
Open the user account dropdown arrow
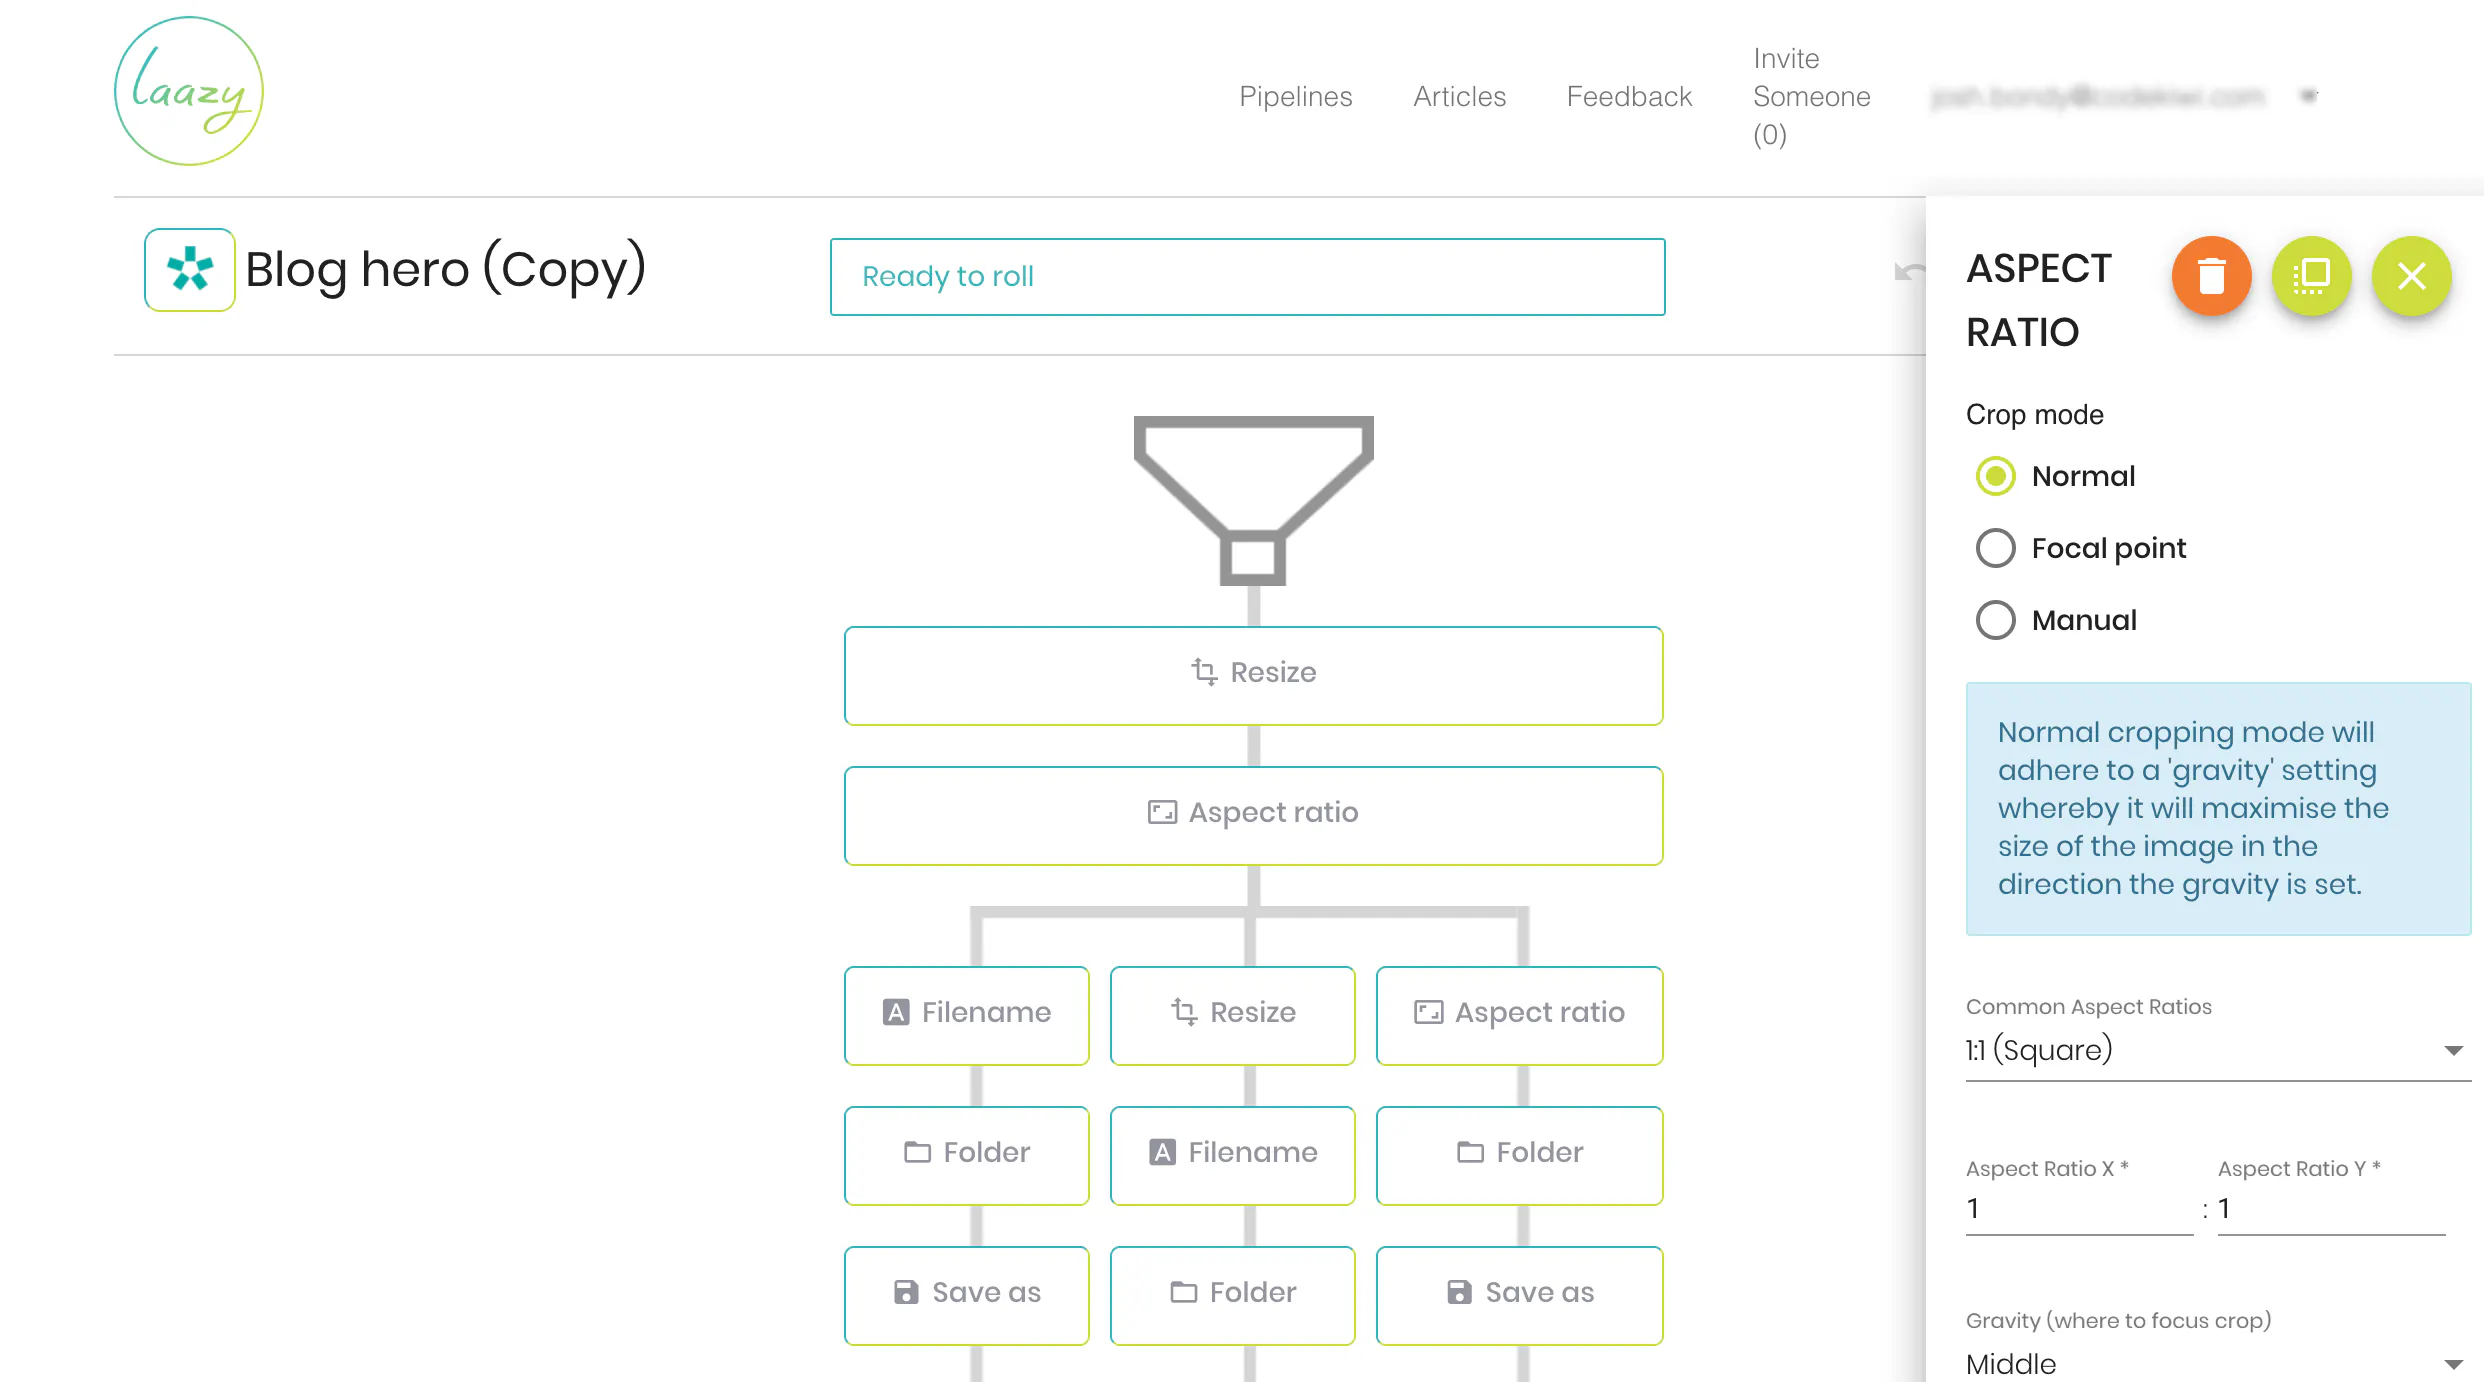(2309, 96)
